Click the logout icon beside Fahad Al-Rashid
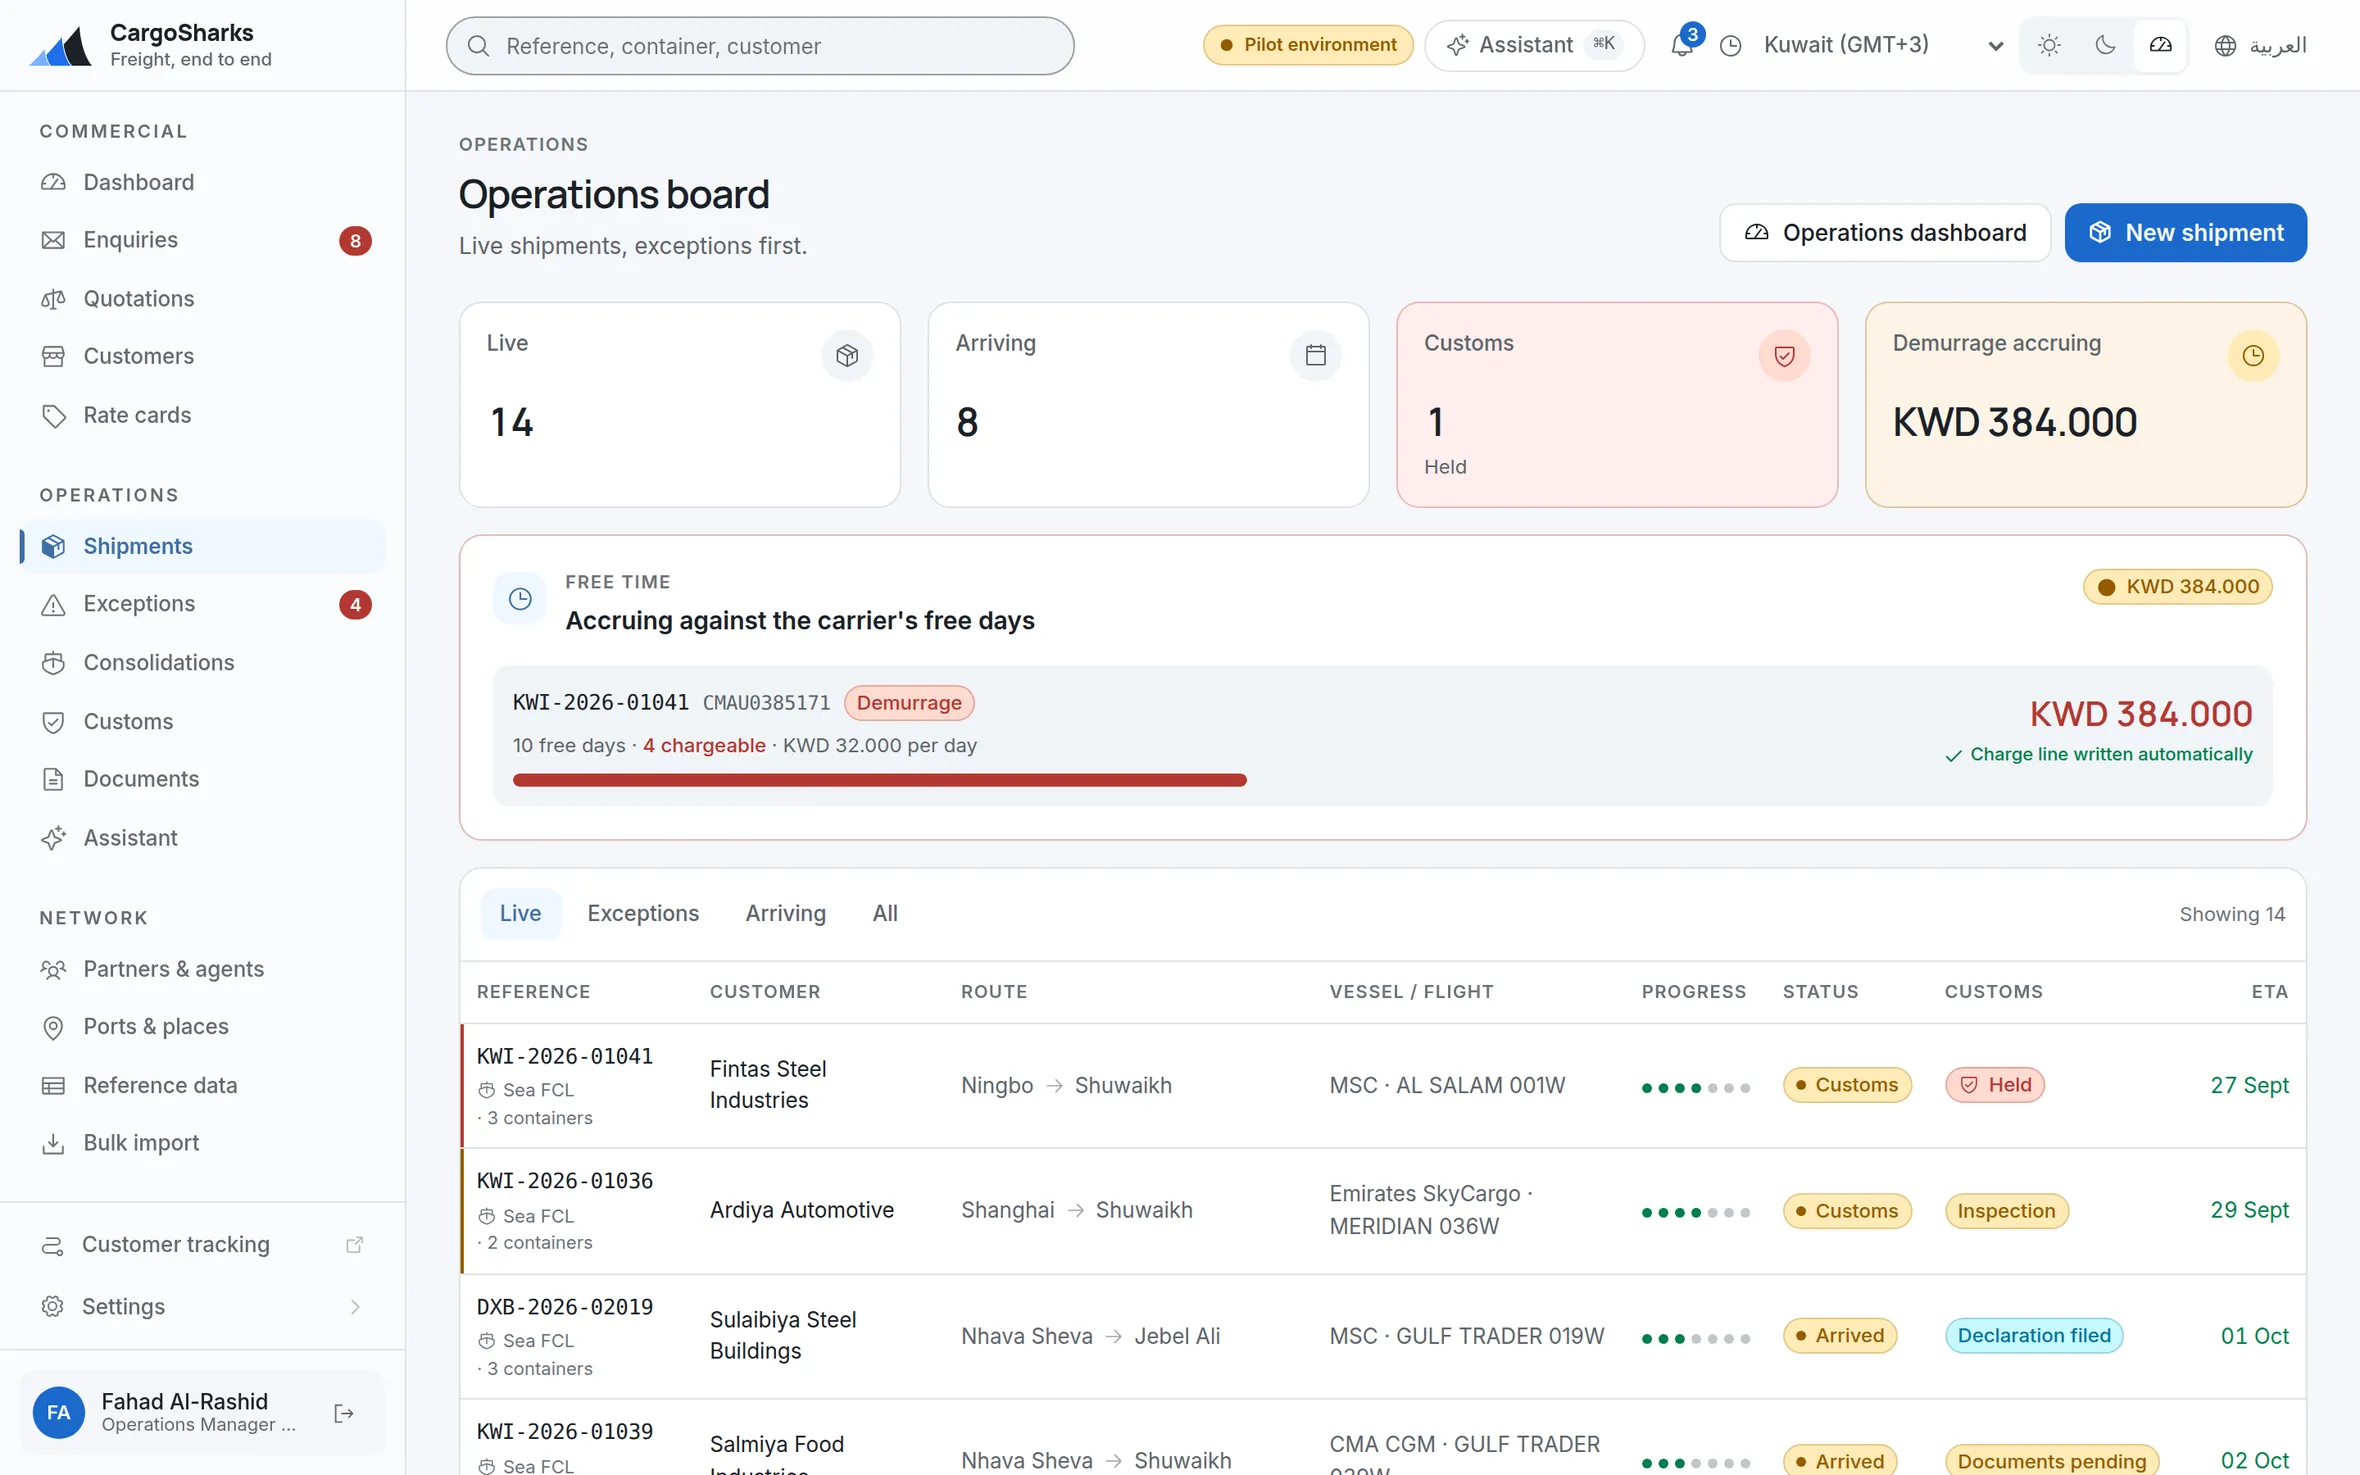The width and height of the screenshot is (2360, 1475). click(343, 1413)
